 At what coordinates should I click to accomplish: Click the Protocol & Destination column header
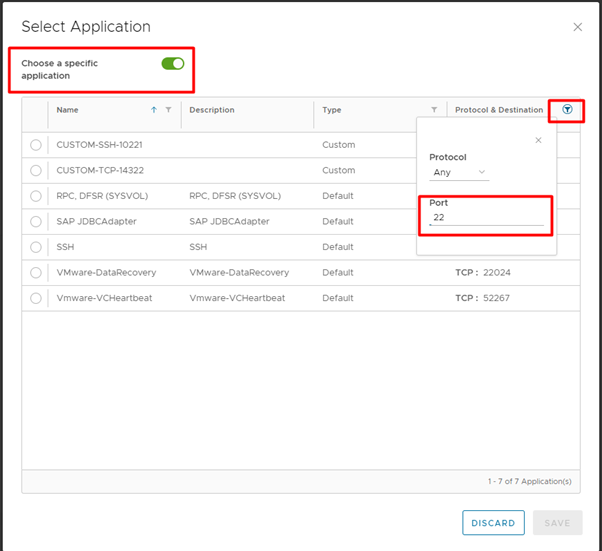click(x=499, y=110)
